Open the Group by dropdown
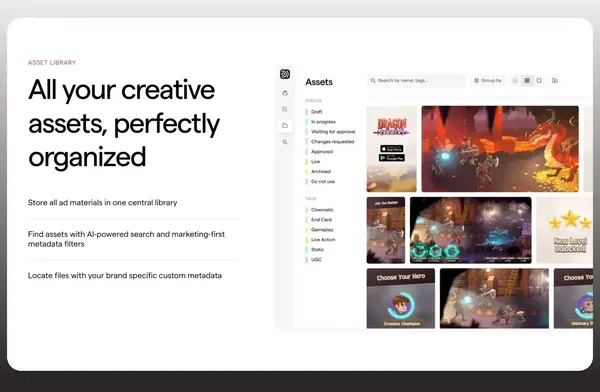This screenshot has height=392, width=600. (x=488, y=80)
